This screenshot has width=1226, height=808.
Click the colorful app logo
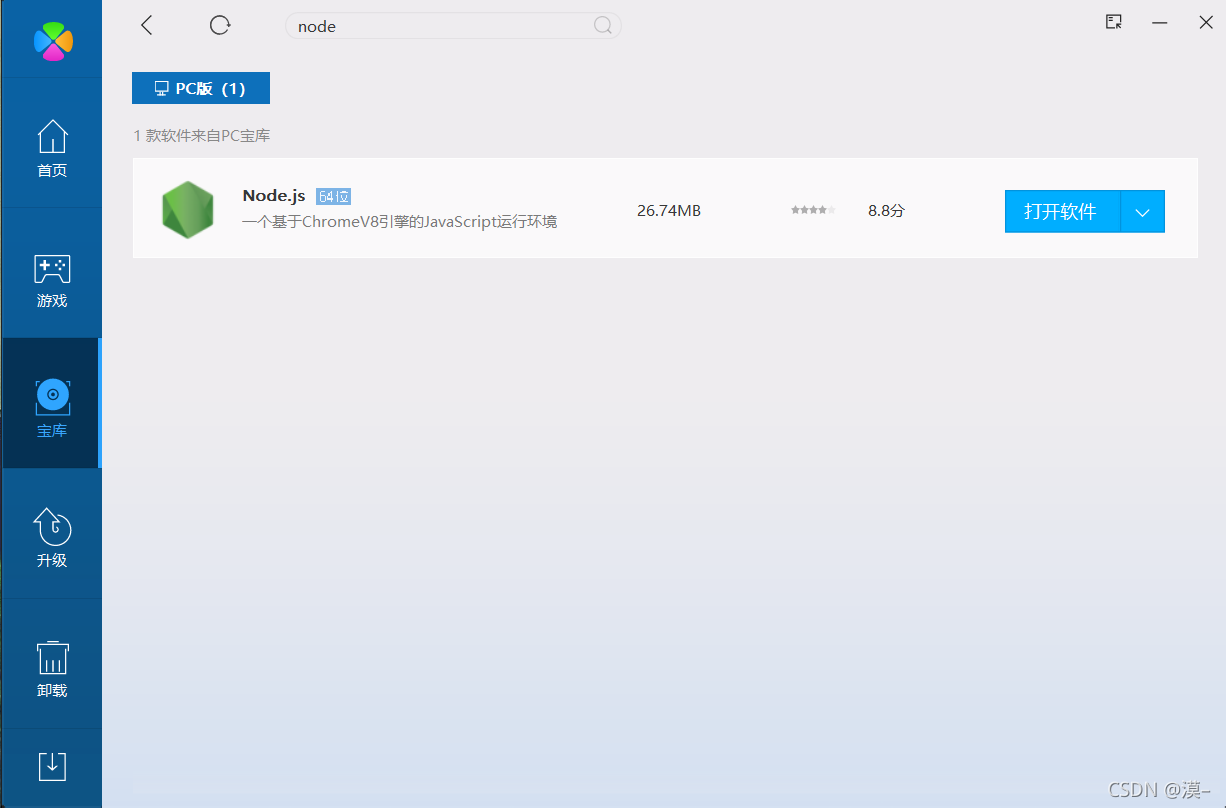click(x=53, y=40)
